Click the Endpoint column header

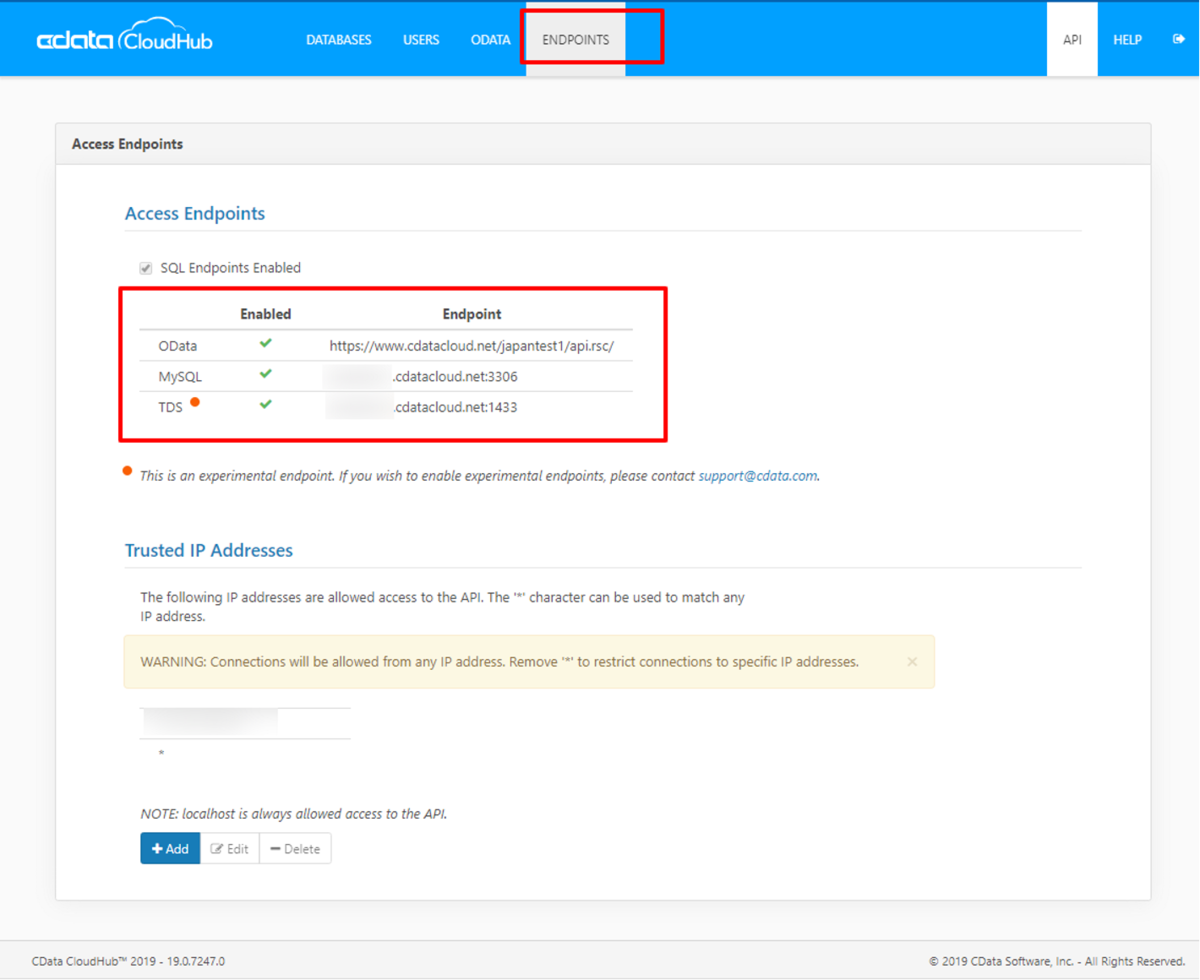click(x=472, y=314)
